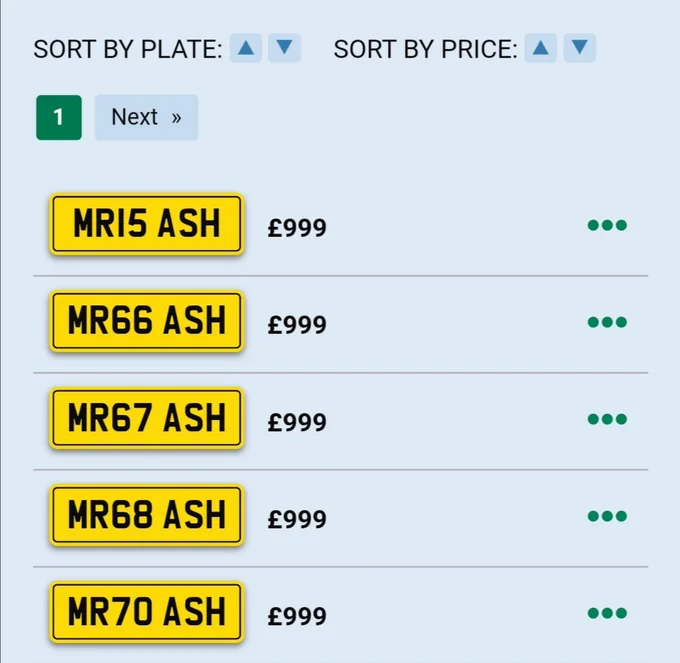Open options dots for MR70 ASH
680x663 pixels.
click(x=607, y=613)
